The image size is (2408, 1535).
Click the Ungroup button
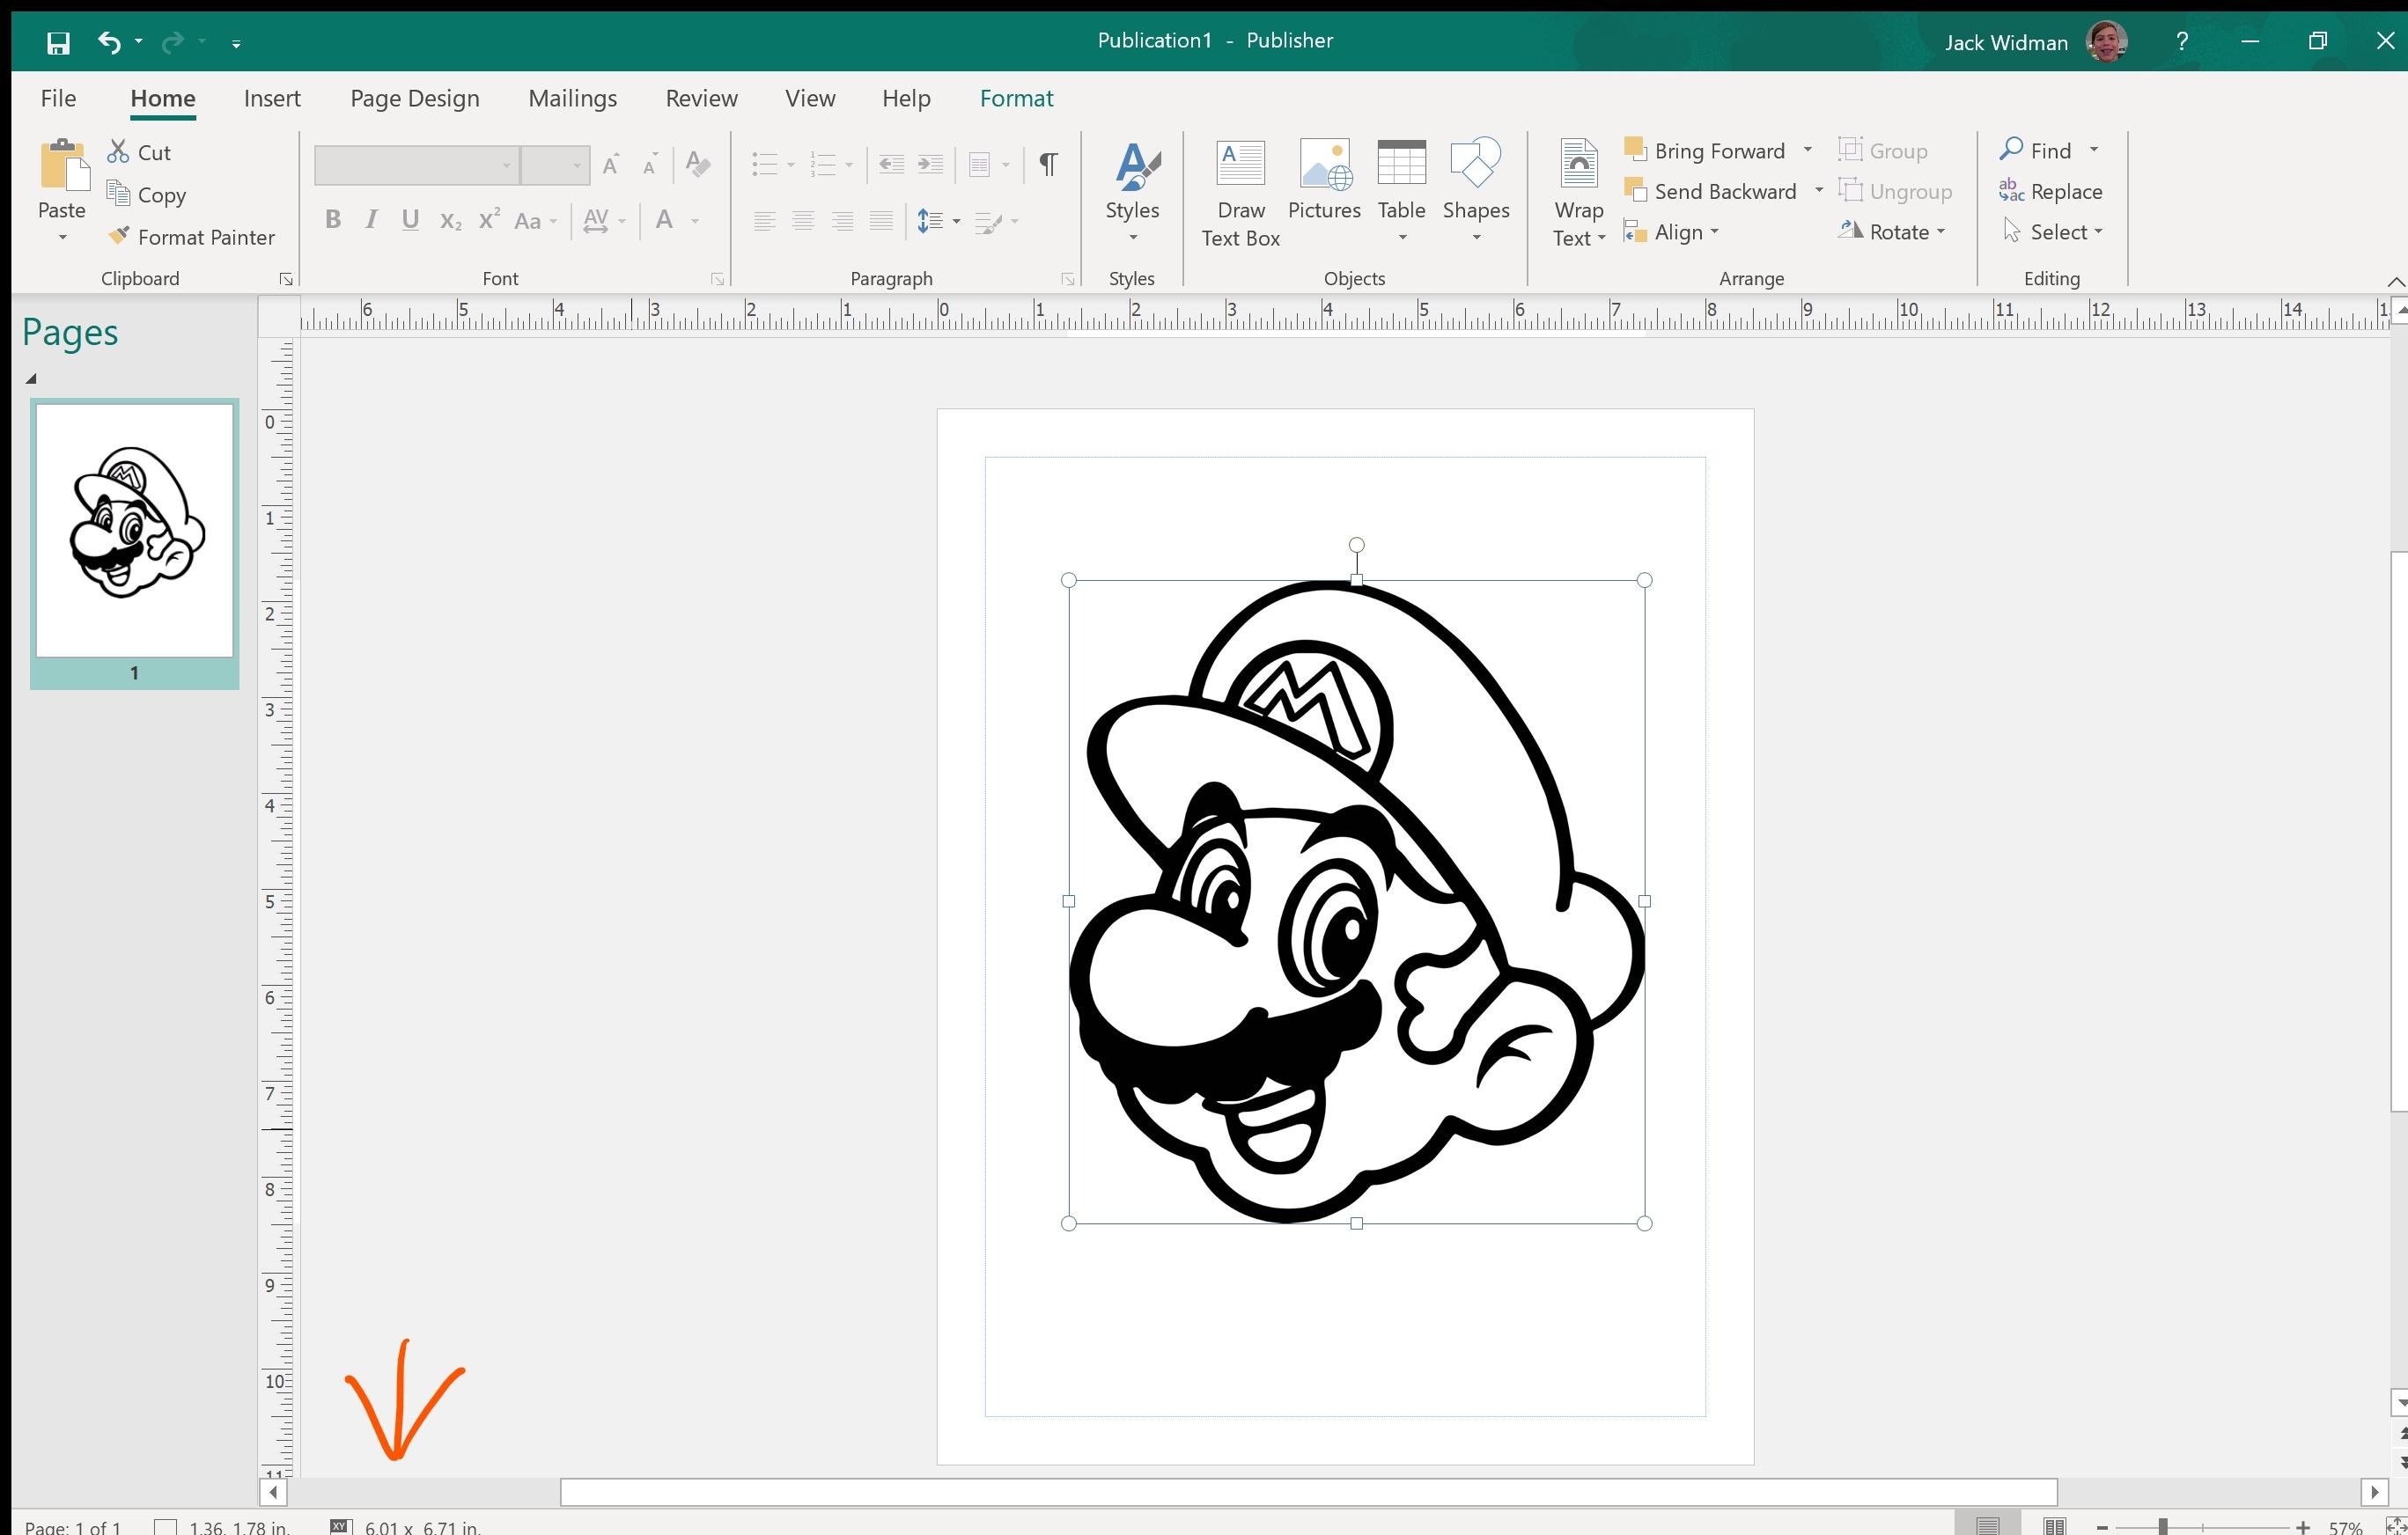[x=1896, y=191]
